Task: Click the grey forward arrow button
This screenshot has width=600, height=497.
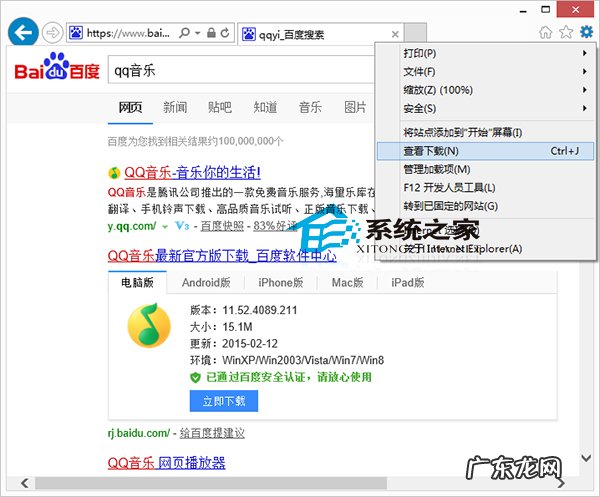Action: (x=52, y=33)
